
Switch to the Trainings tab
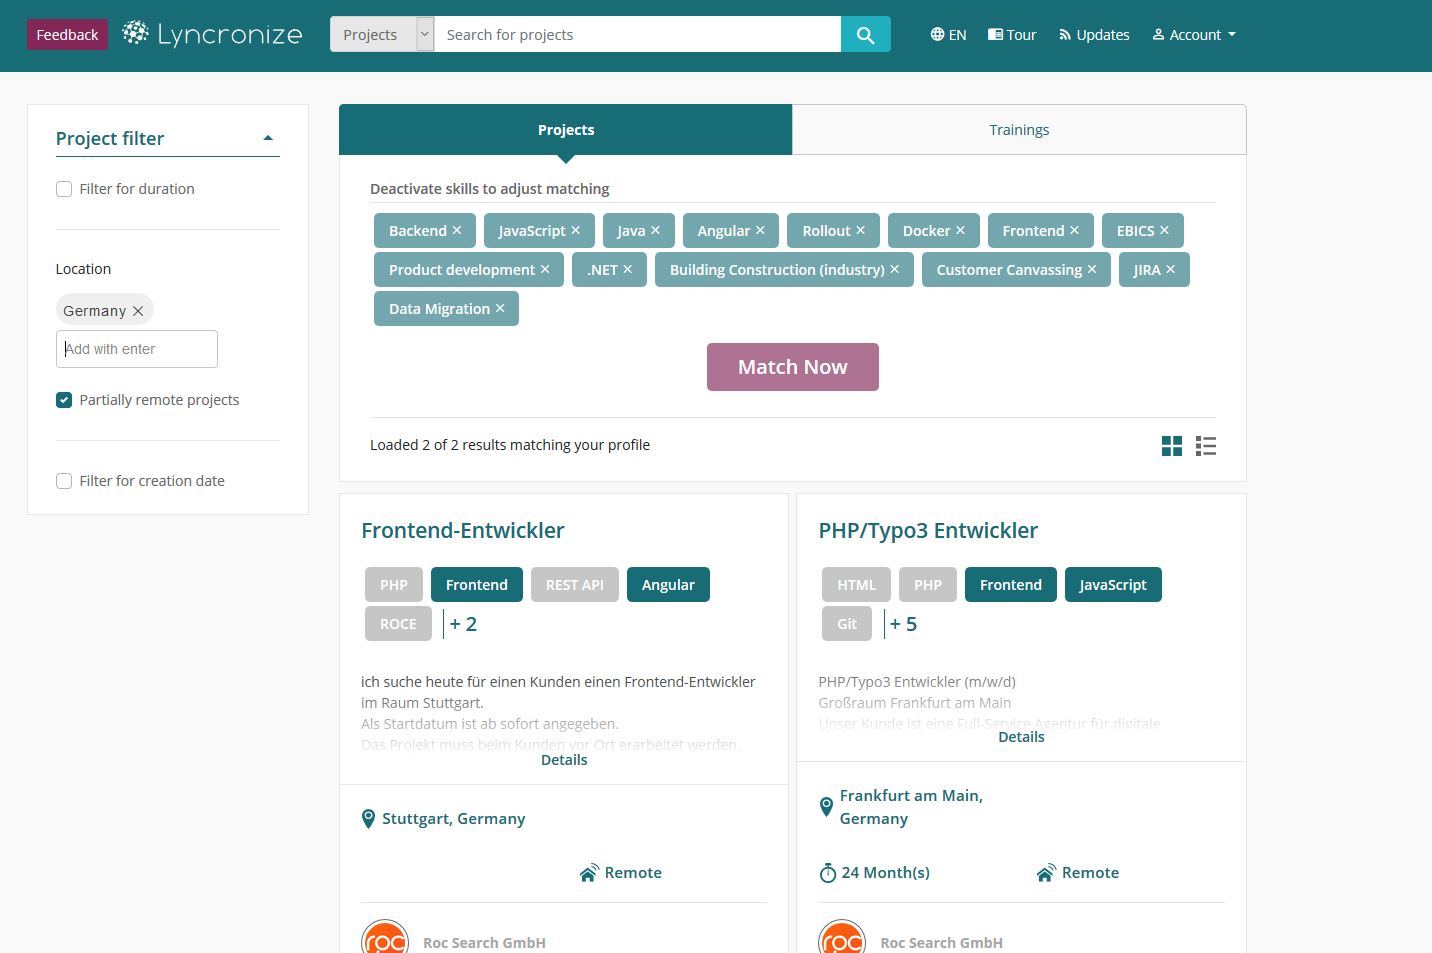pos(1019,130)
